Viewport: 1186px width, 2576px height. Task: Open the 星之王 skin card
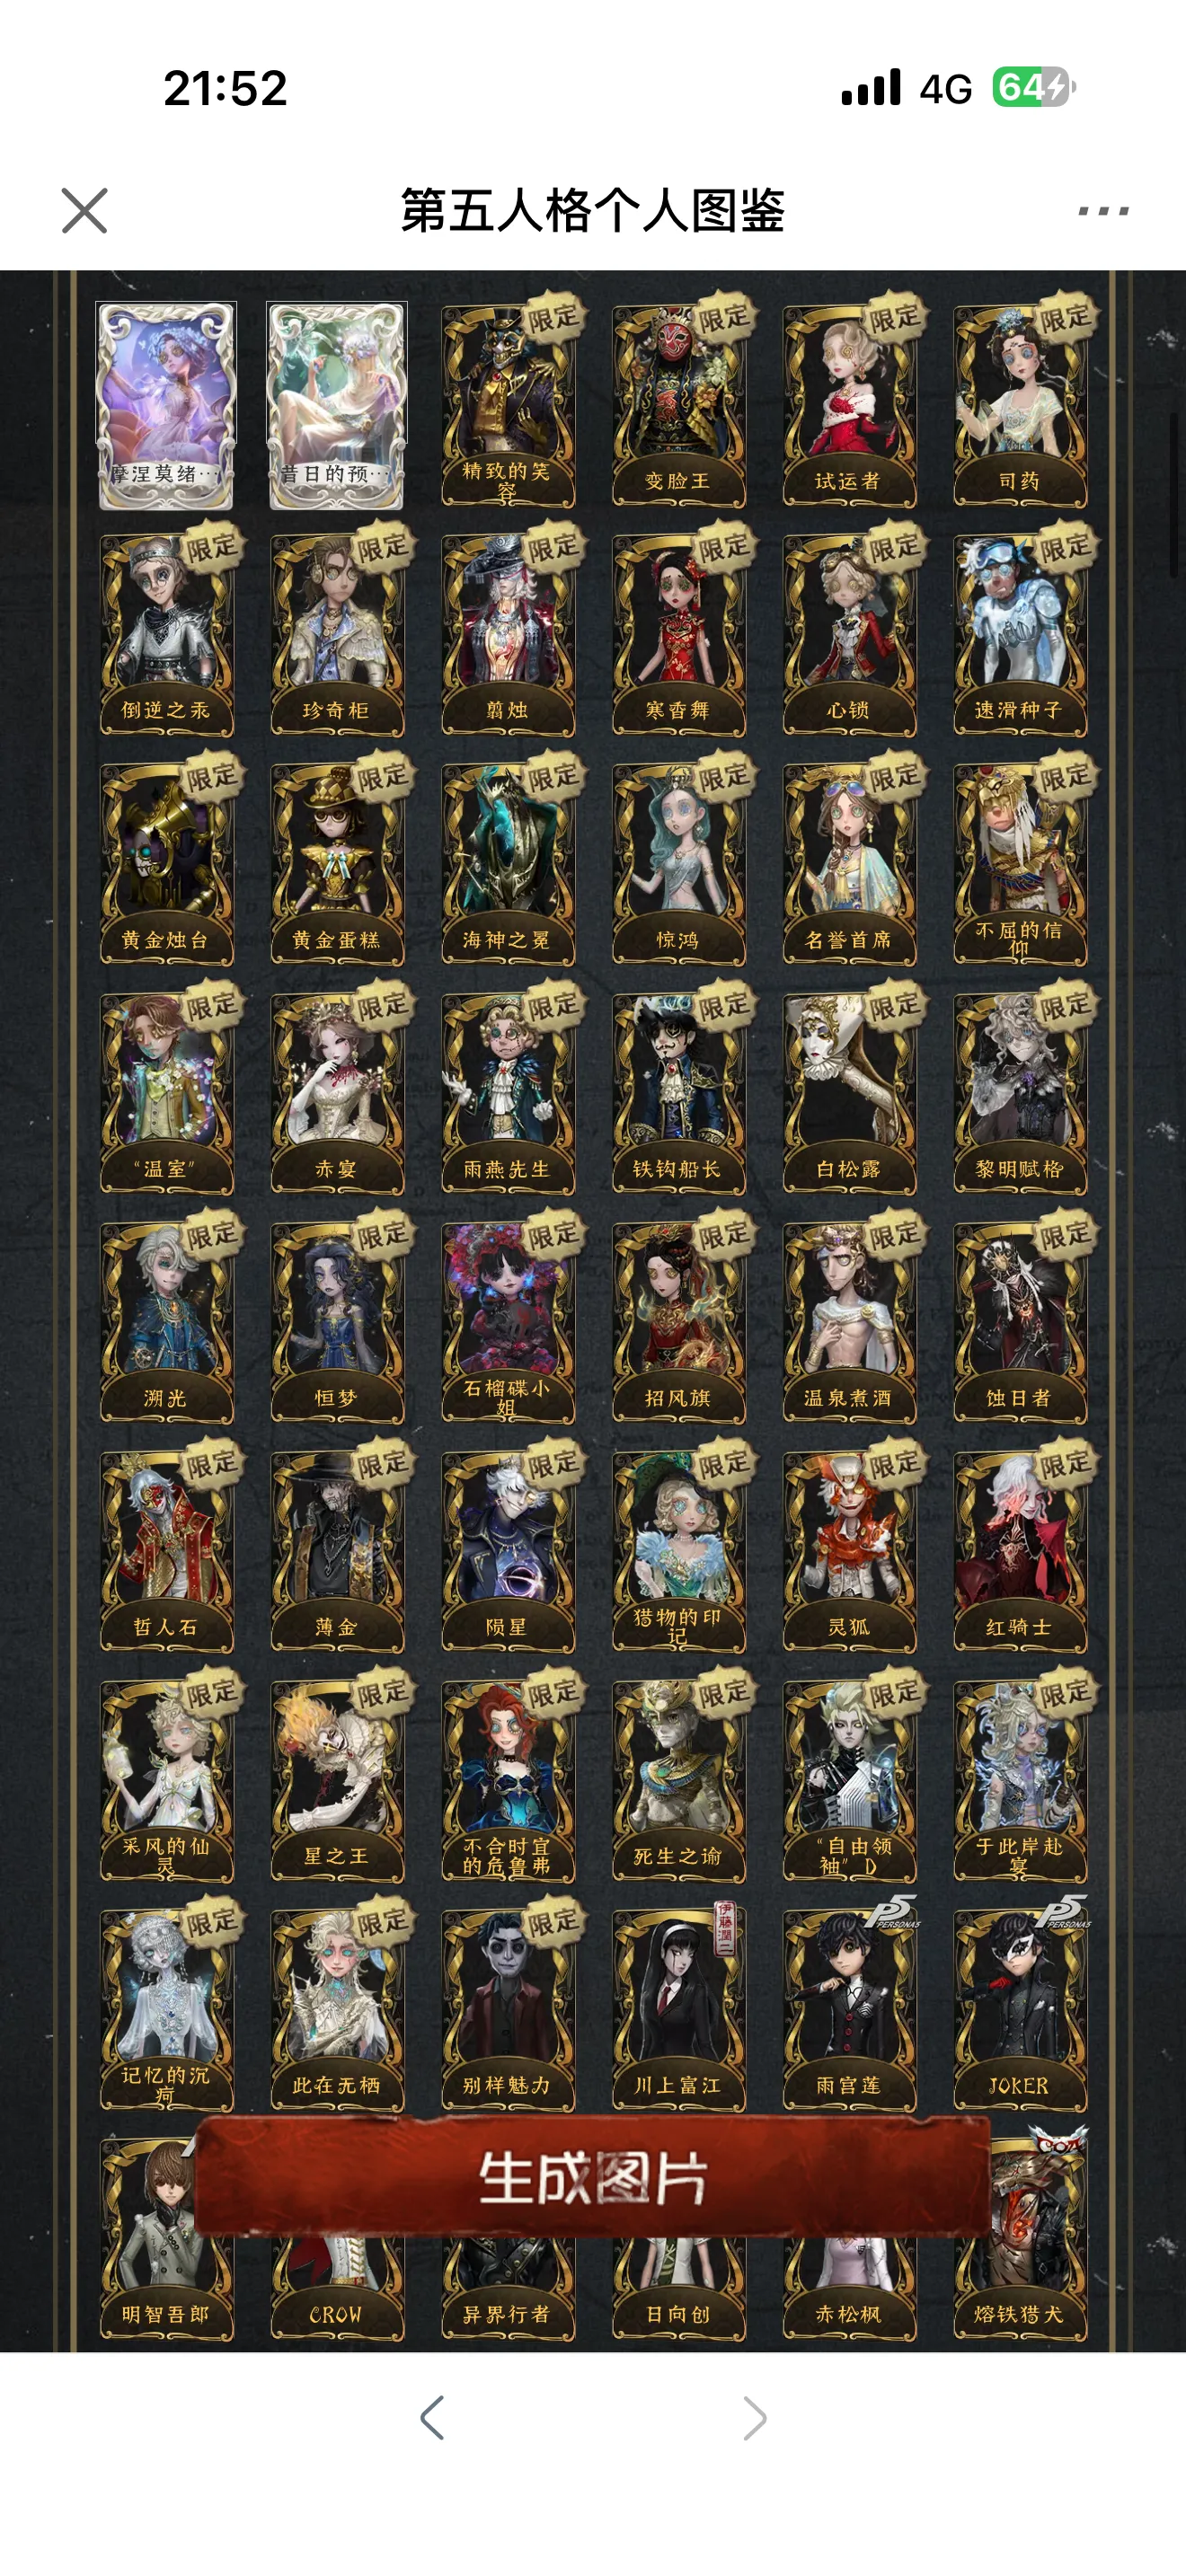pos(337,1780)
